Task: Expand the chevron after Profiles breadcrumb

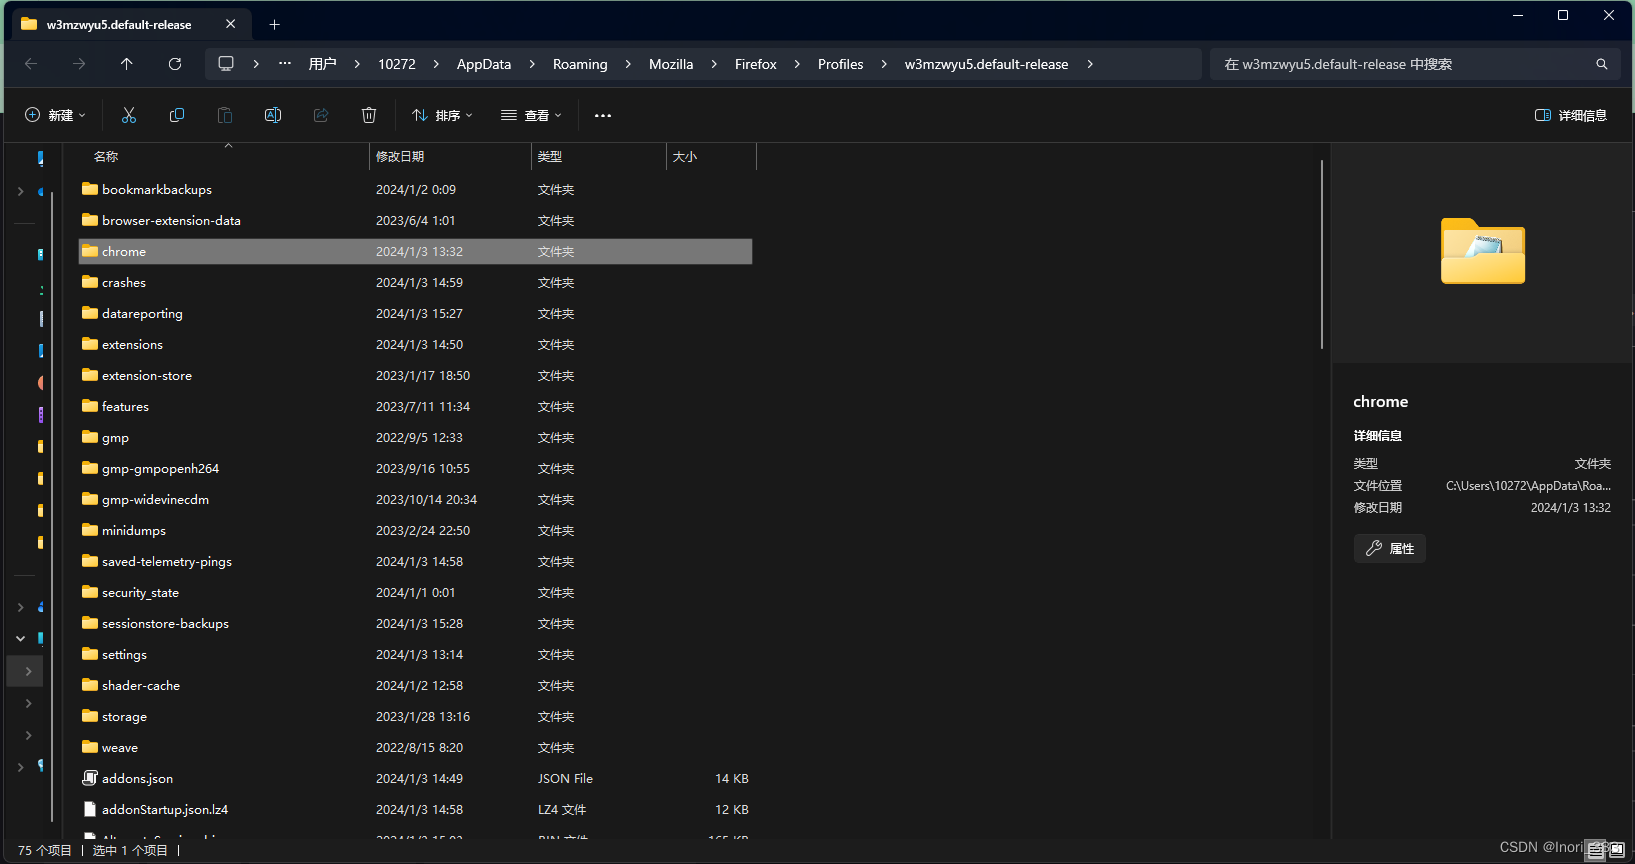Action: [x=884, y=64]
